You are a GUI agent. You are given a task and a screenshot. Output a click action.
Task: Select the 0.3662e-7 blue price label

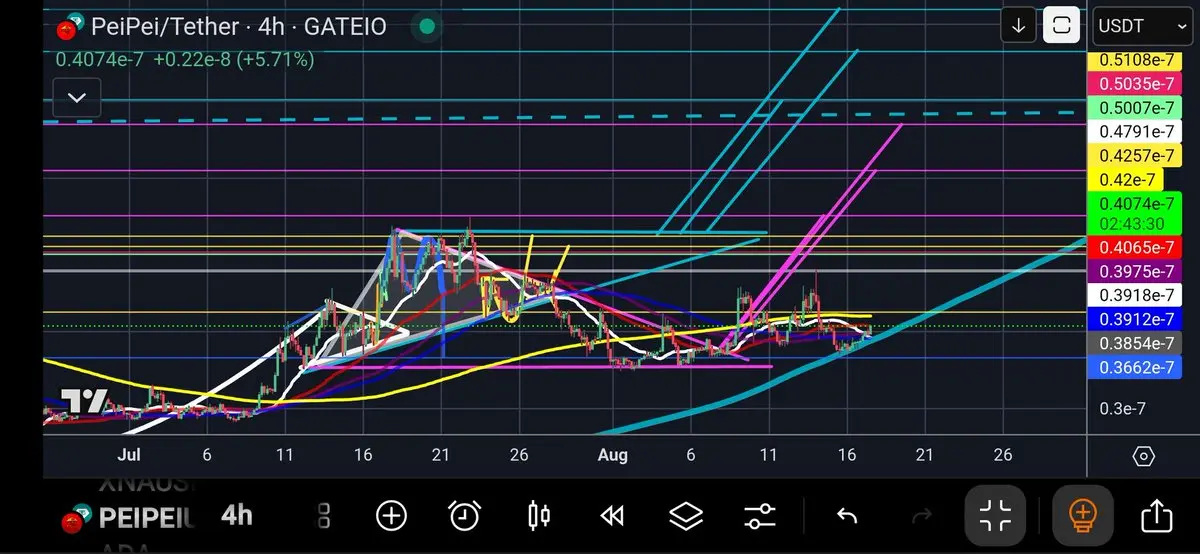pos(1136,368)
